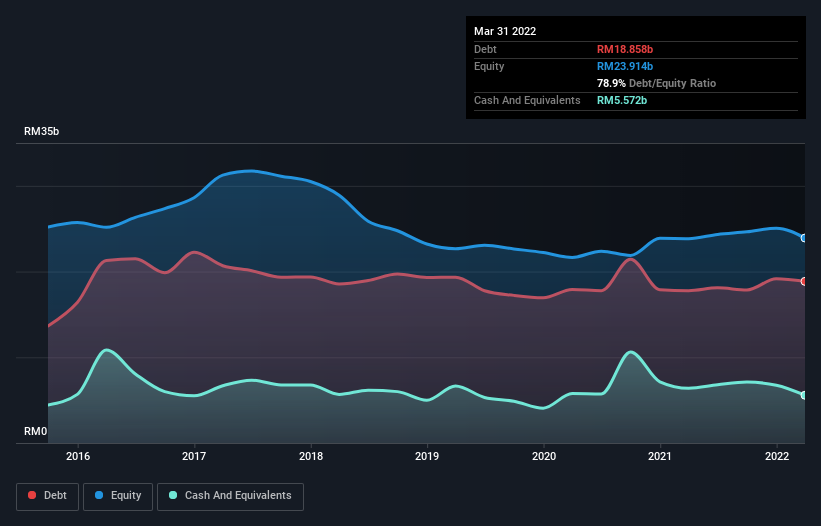Click the Equity label in tooltip
The image size is (821, 526).
click(x=489, y=66)
